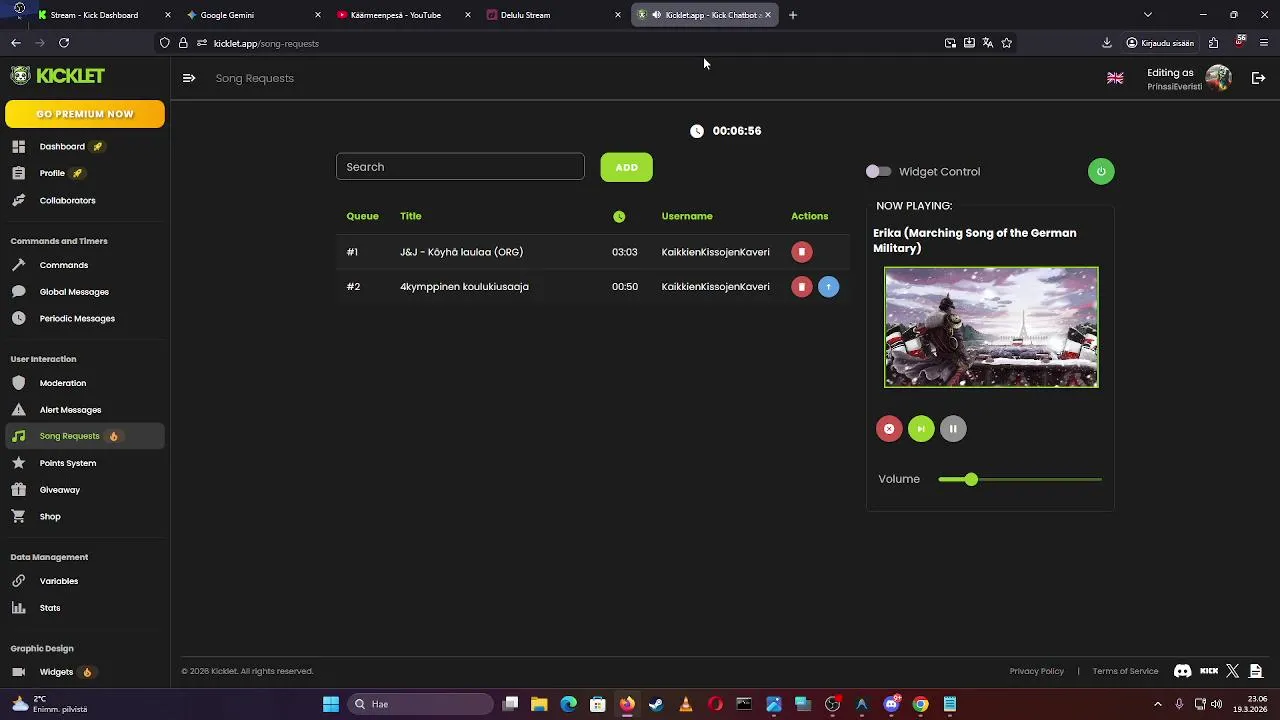
Task: Click Kirjaudu sisään account button
Action: [1160, 43]
